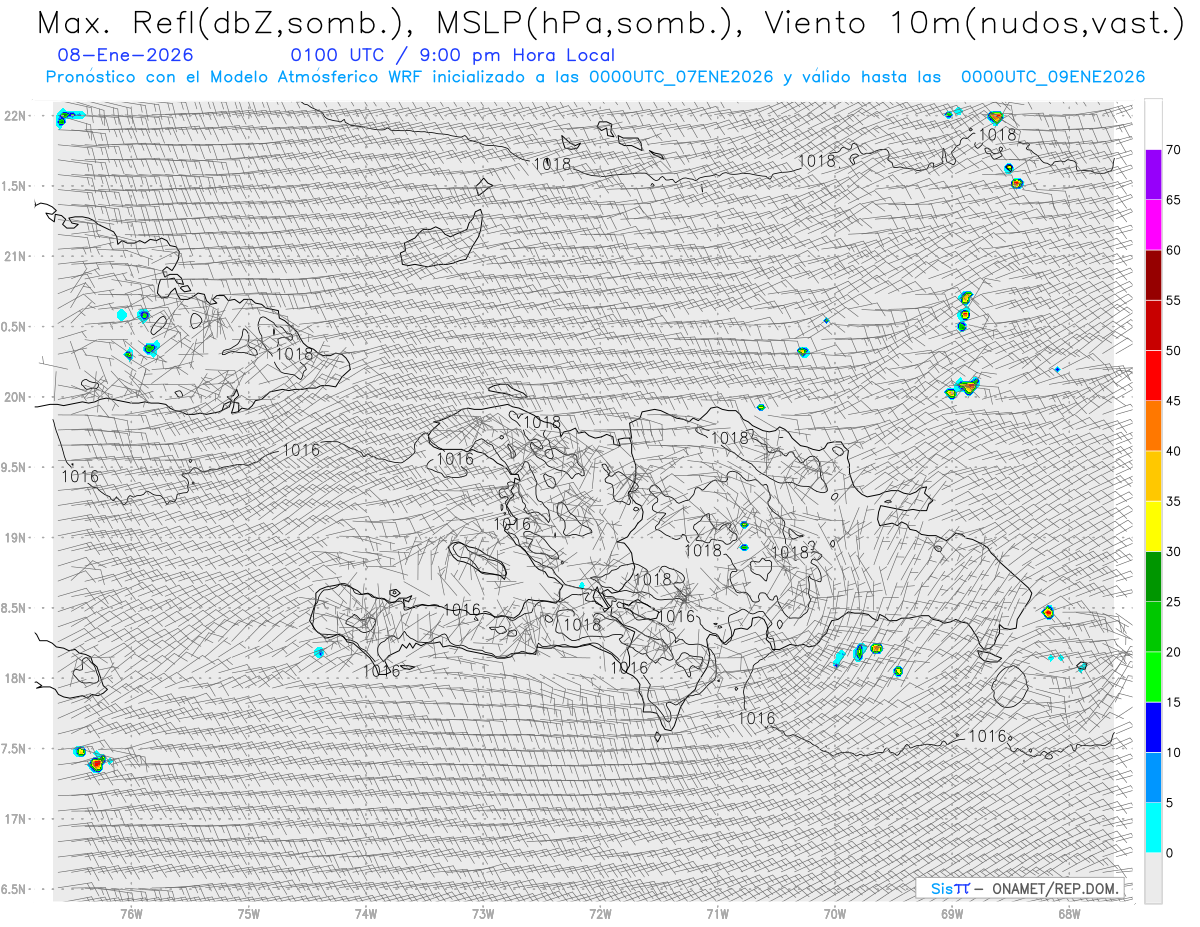
Task: Click the '20N' latitude label
Action: pyautogui.click(x=16, y=397)
